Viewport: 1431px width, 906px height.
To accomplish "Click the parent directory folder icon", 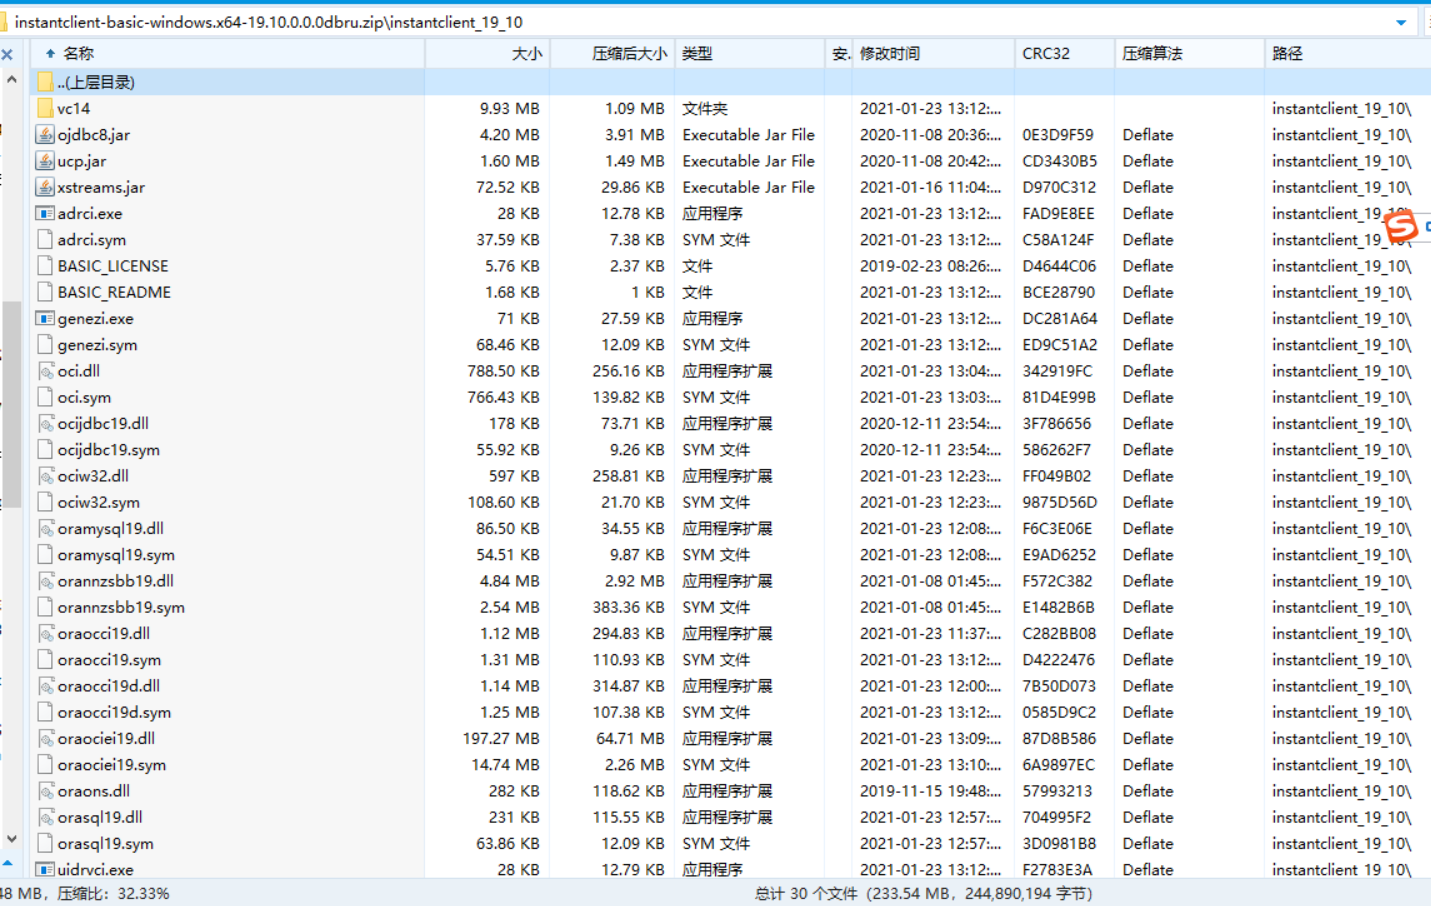I will (45, 82).
